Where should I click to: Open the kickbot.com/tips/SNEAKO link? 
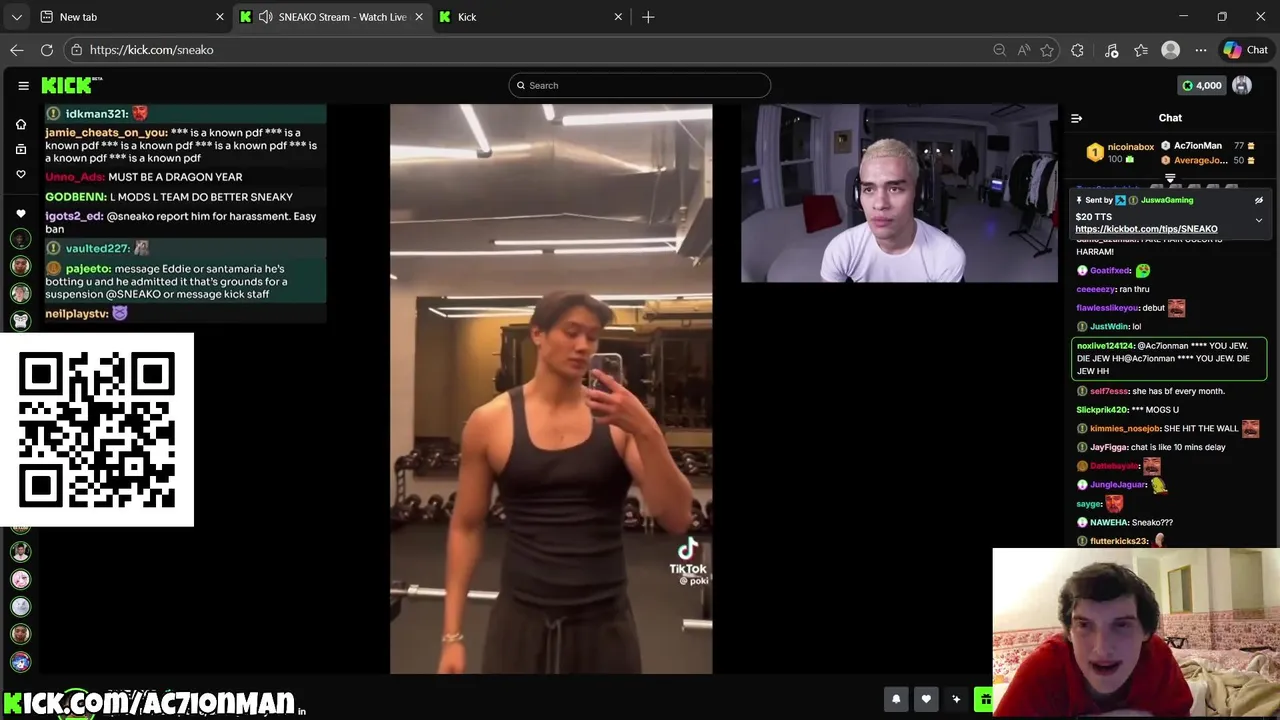[1146, 229]
